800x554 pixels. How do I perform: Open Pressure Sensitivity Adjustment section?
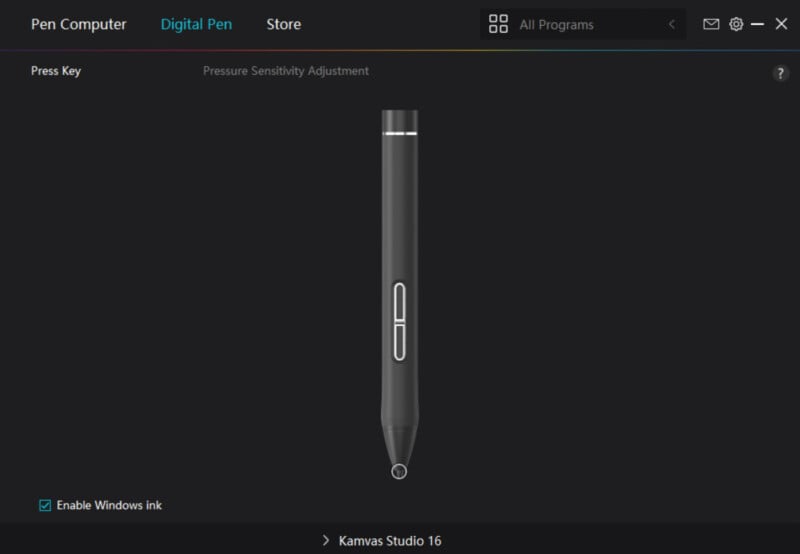pyautogui.click(x=286, y=71)
